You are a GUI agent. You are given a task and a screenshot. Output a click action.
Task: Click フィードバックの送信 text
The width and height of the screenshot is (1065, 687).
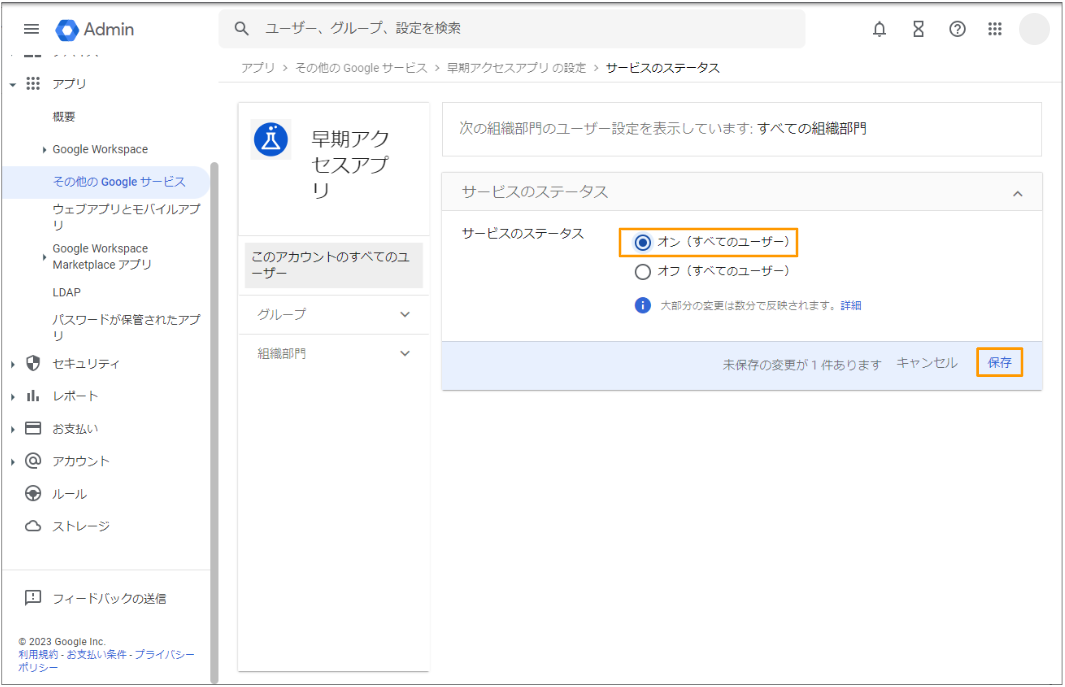[x=109, y=599]
